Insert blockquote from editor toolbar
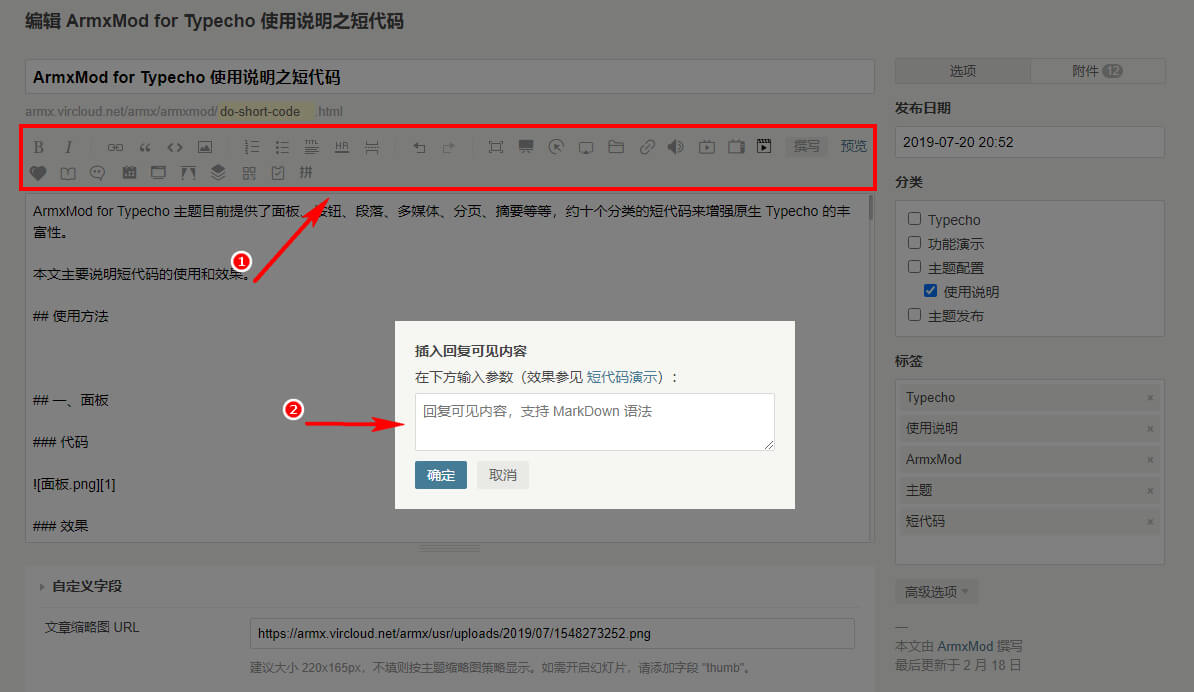This screenshot has width=1194, height=692. point(145,147)
